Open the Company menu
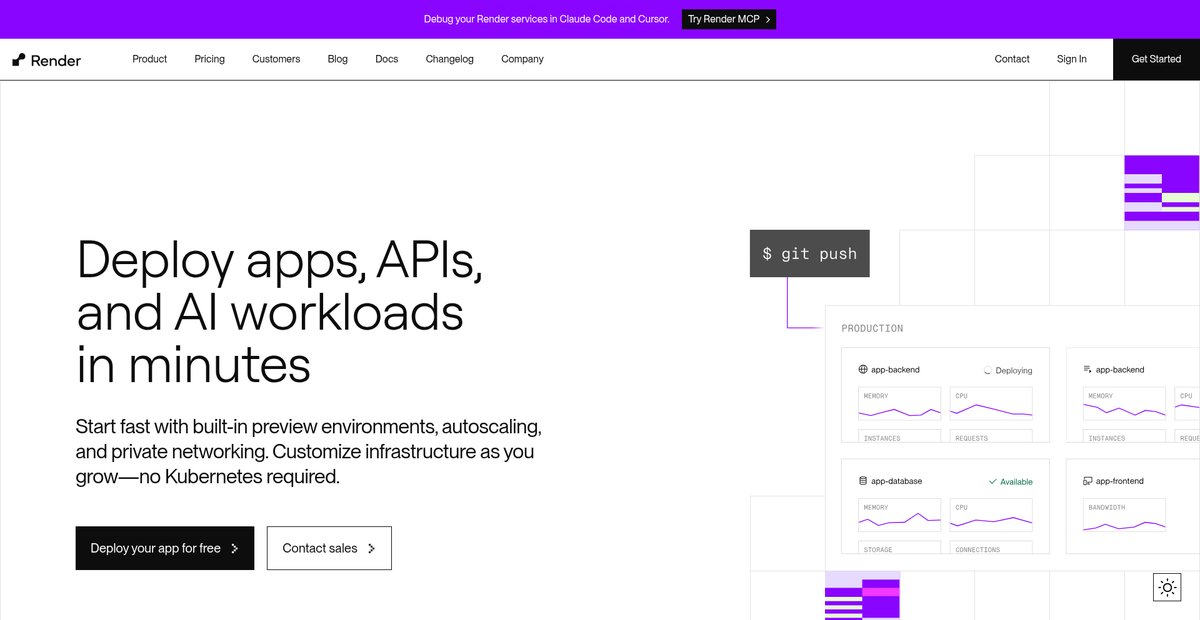Viewport: 1200px width, 620px height. 523,59
